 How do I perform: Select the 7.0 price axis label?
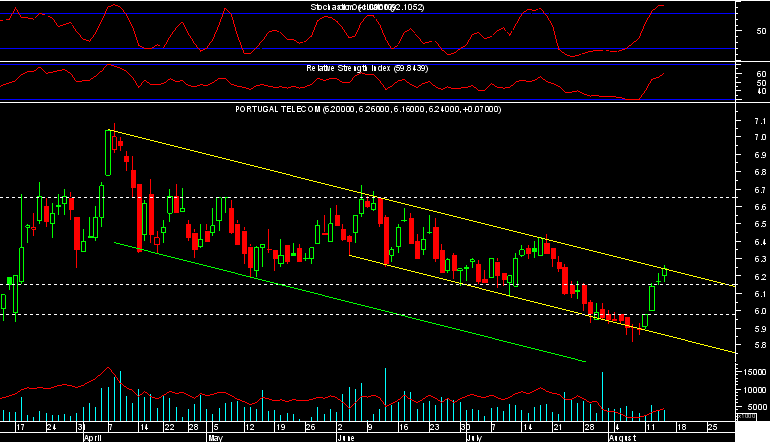(x=760, y=138)
